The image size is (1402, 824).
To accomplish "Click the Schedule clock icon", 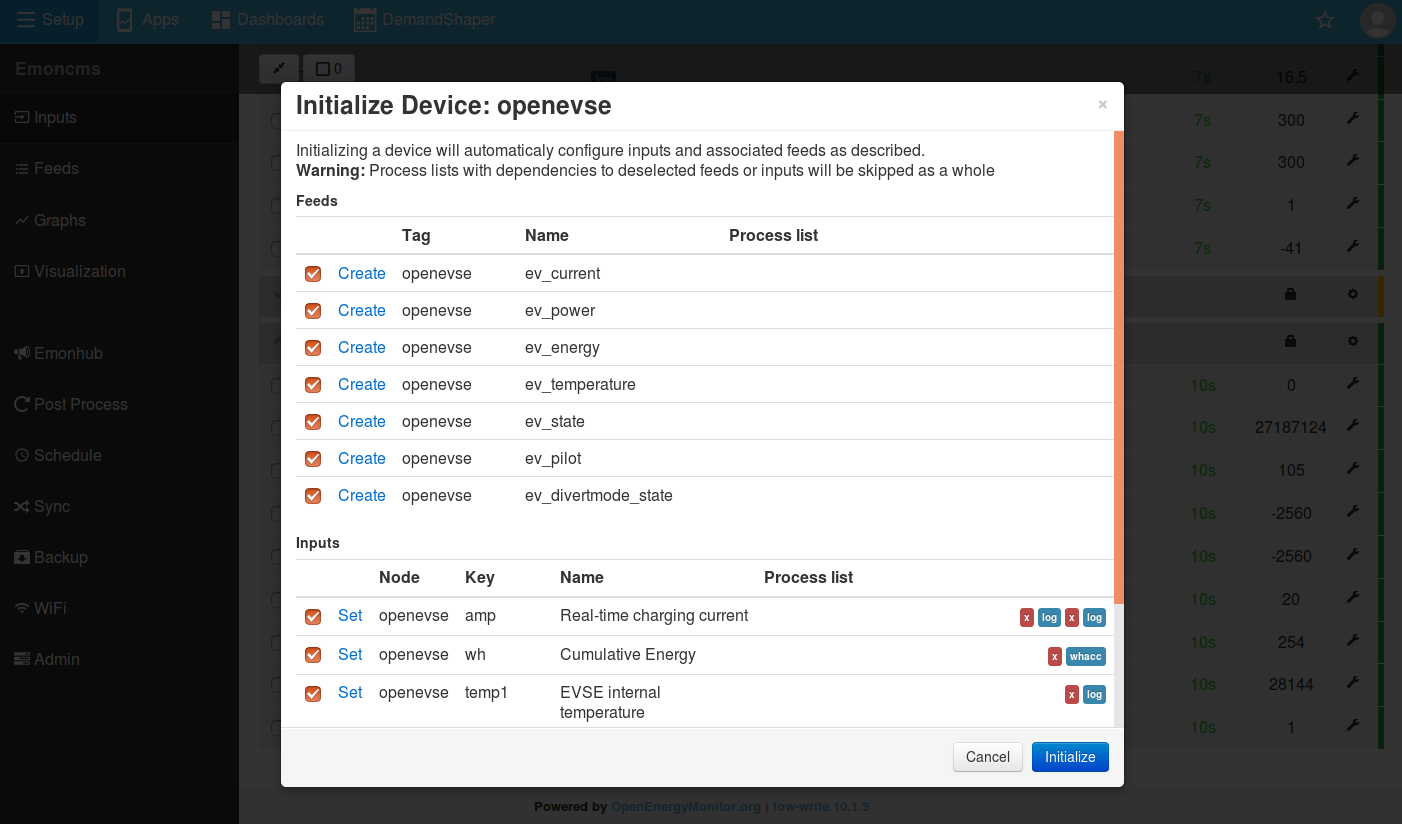I will pyautogui.click(x=22, y=455).
